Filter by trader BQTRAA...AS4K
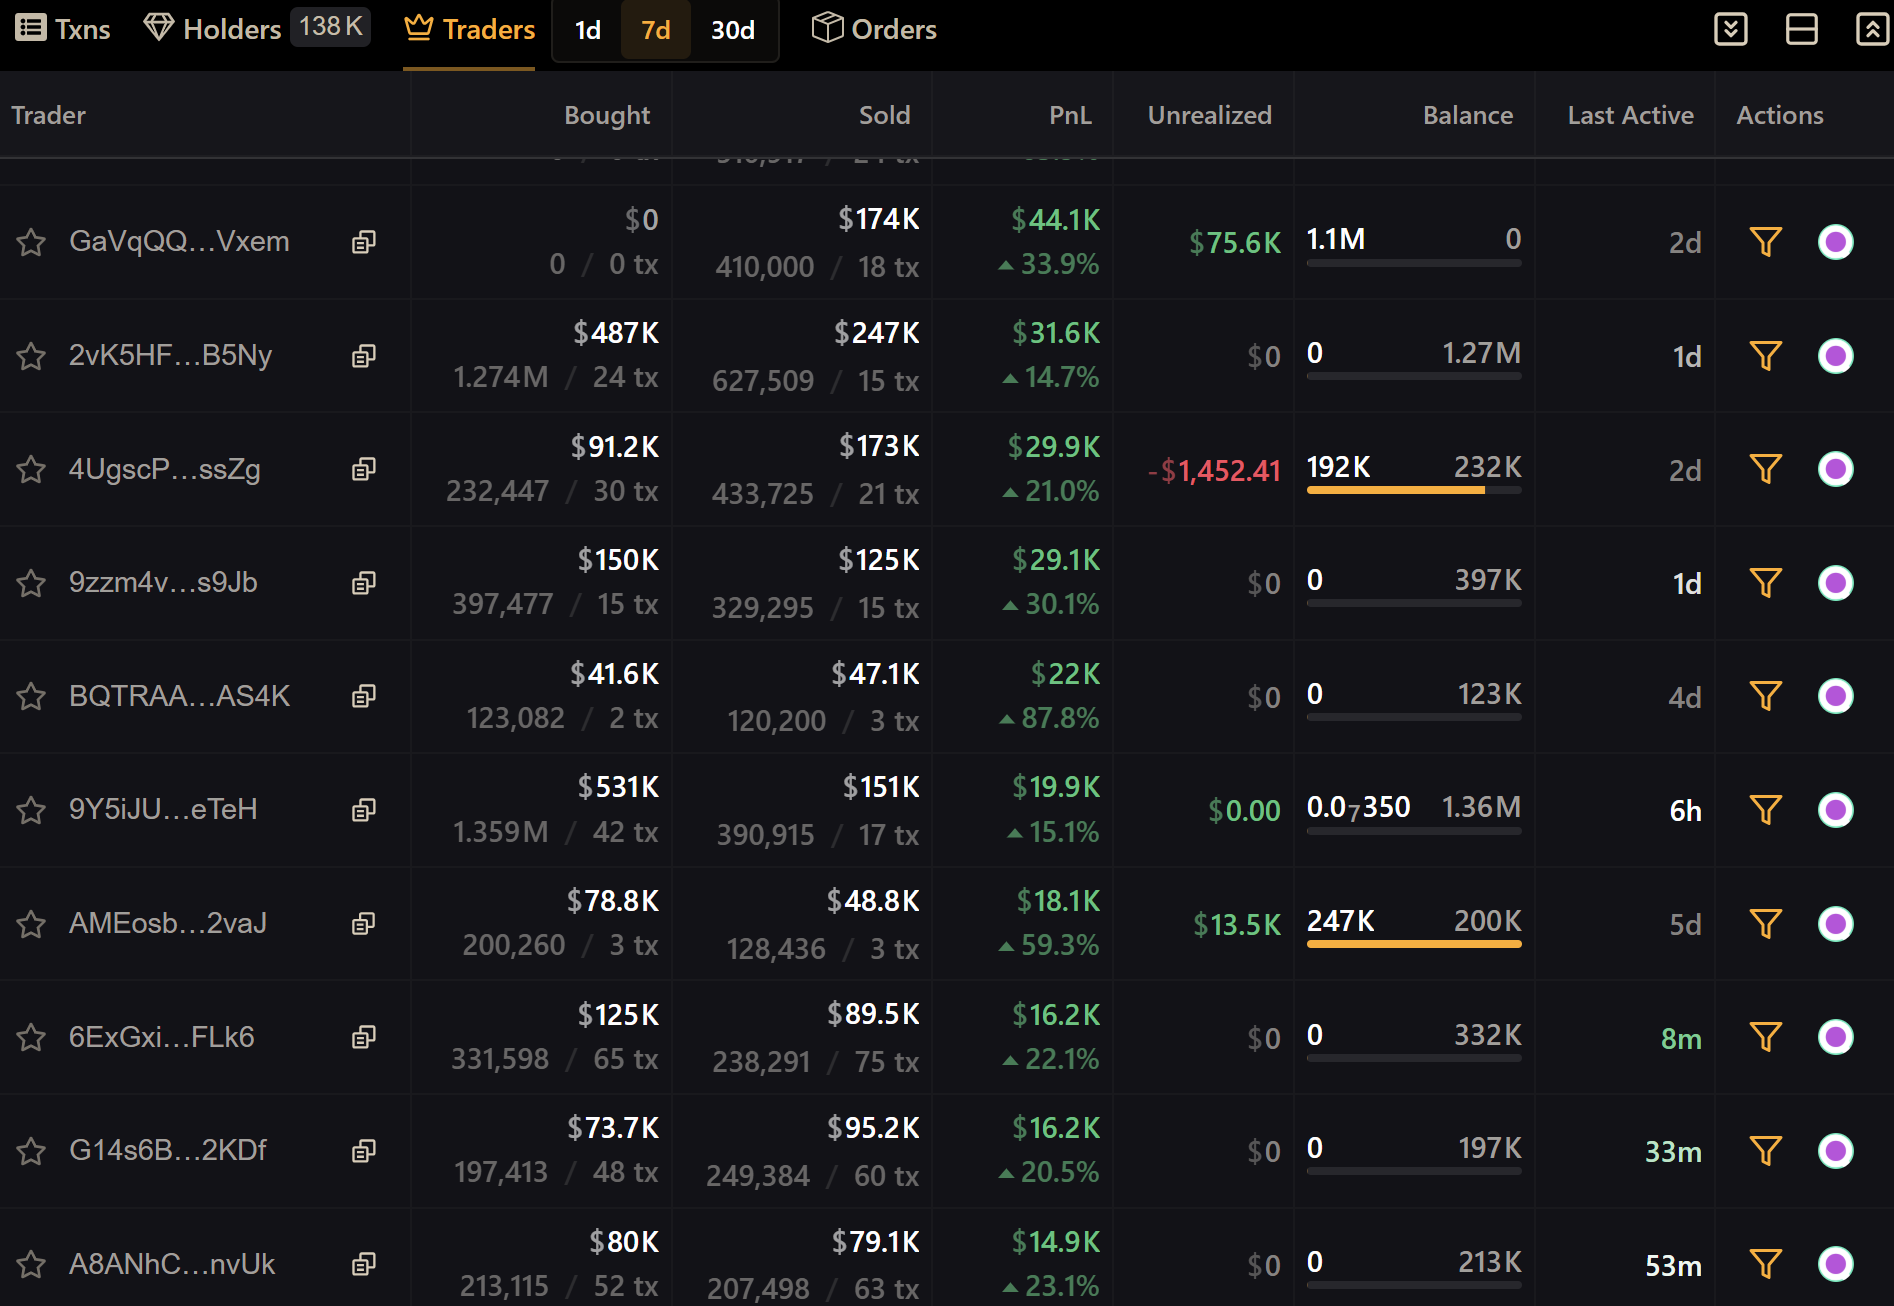Viewport: 1894px width, 1306px height. click(1765, 696)
